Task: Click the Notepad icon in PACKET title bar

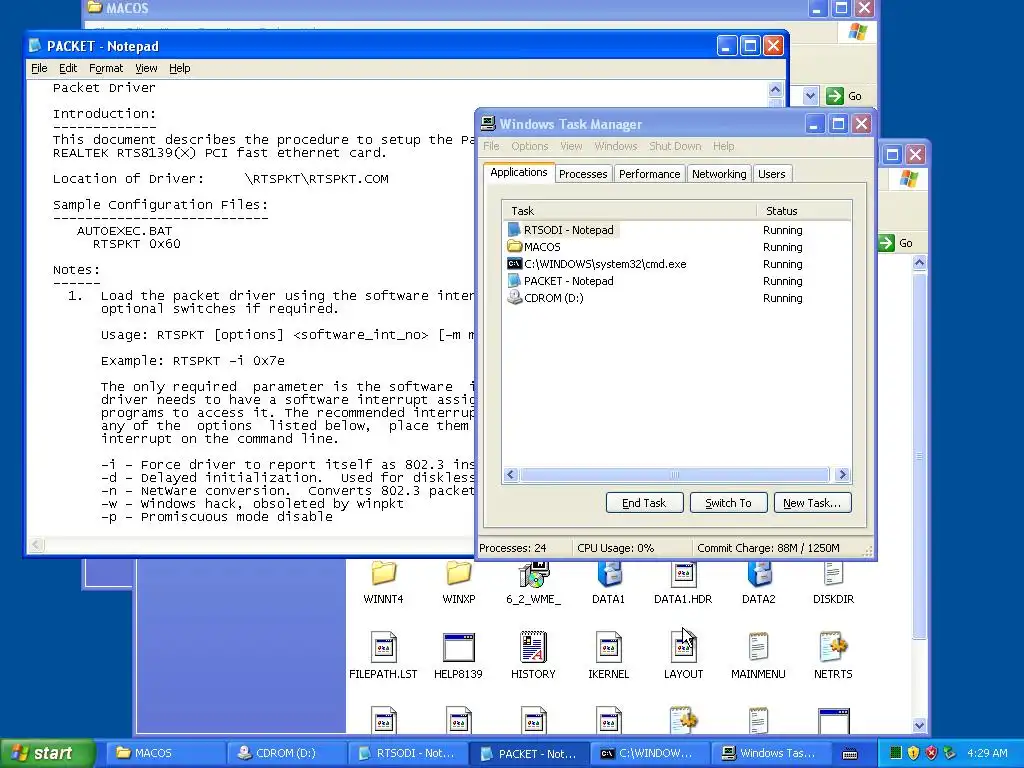Action: [36, 46]
